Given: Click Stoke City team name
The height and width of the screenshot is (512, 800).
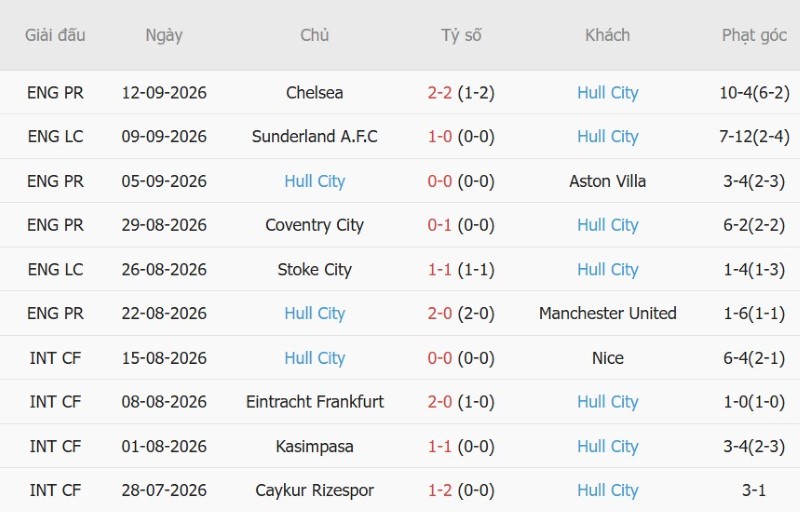Looking at the screenshot, I should 315,269.
